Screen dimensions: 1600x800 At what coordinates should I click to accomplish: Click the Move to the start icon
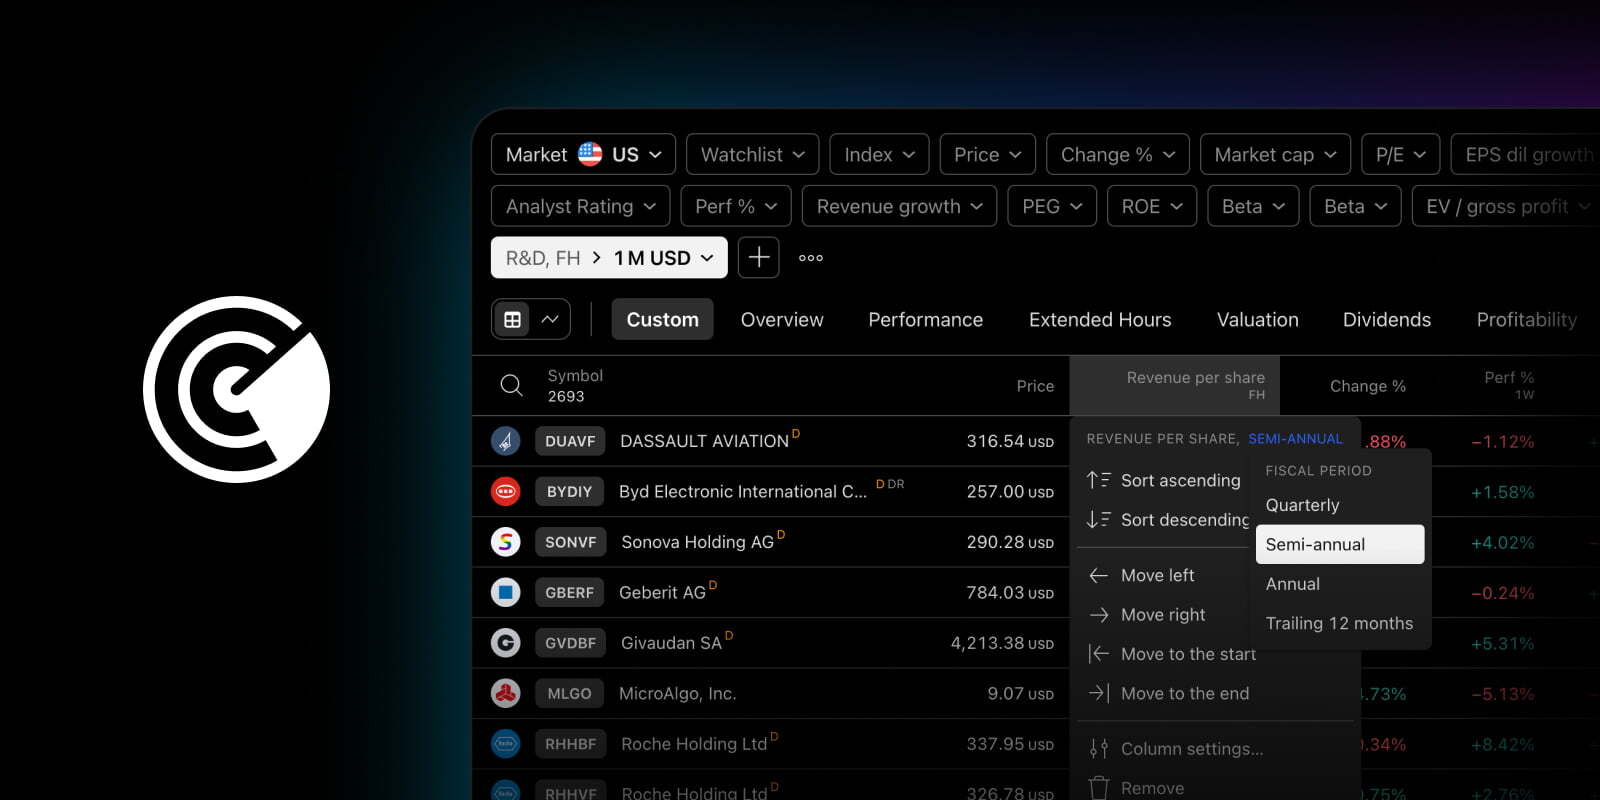tap(1099, 654)
